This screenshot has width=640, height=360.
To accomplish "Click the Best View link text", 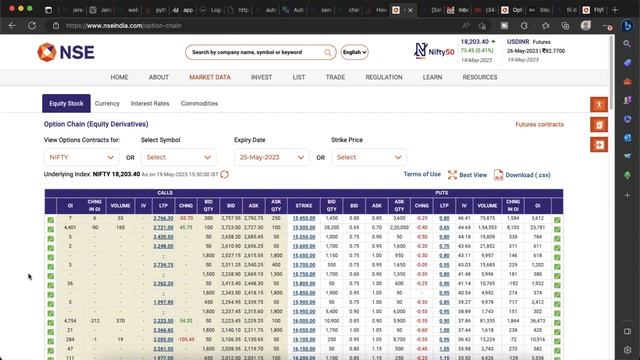I will [473, 175].
